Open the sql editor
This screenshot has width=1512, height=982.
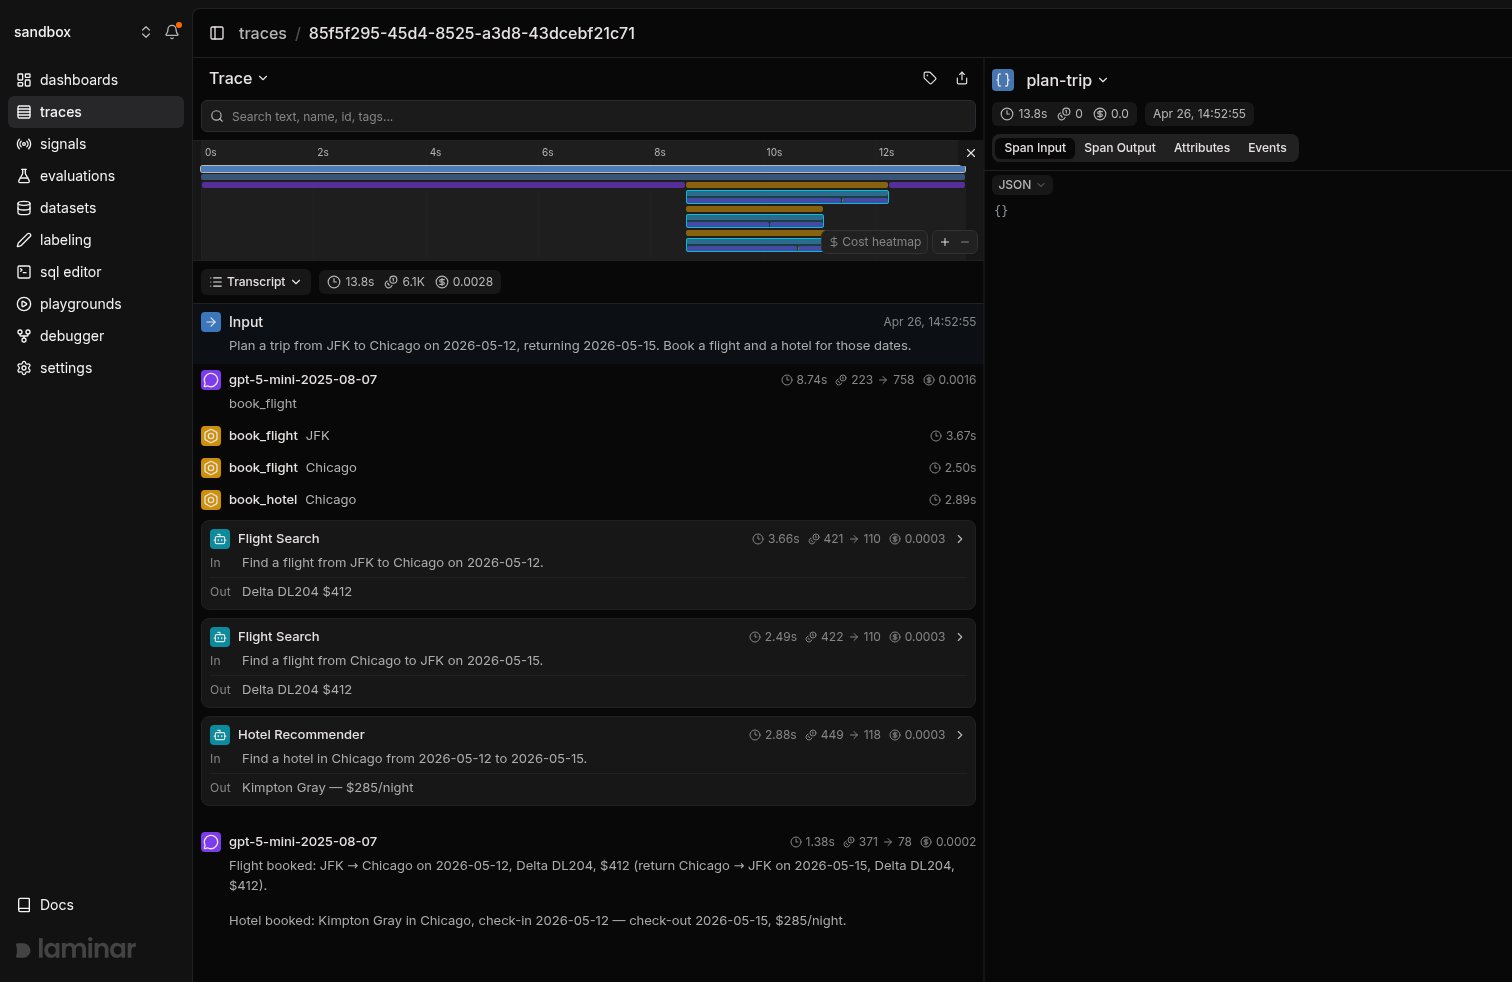coord(96,272)
